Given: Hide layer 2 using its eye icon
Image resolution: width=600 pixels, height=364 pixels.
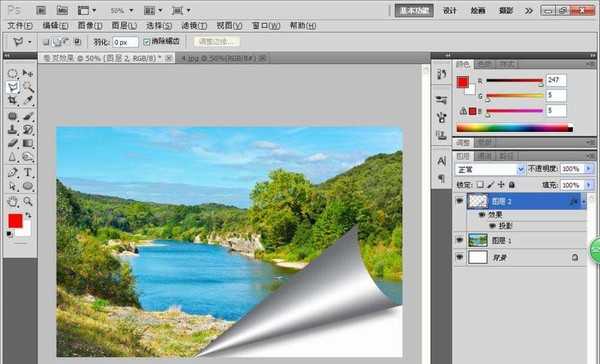Looking at the screenshot, I should (x=460, y=201).
